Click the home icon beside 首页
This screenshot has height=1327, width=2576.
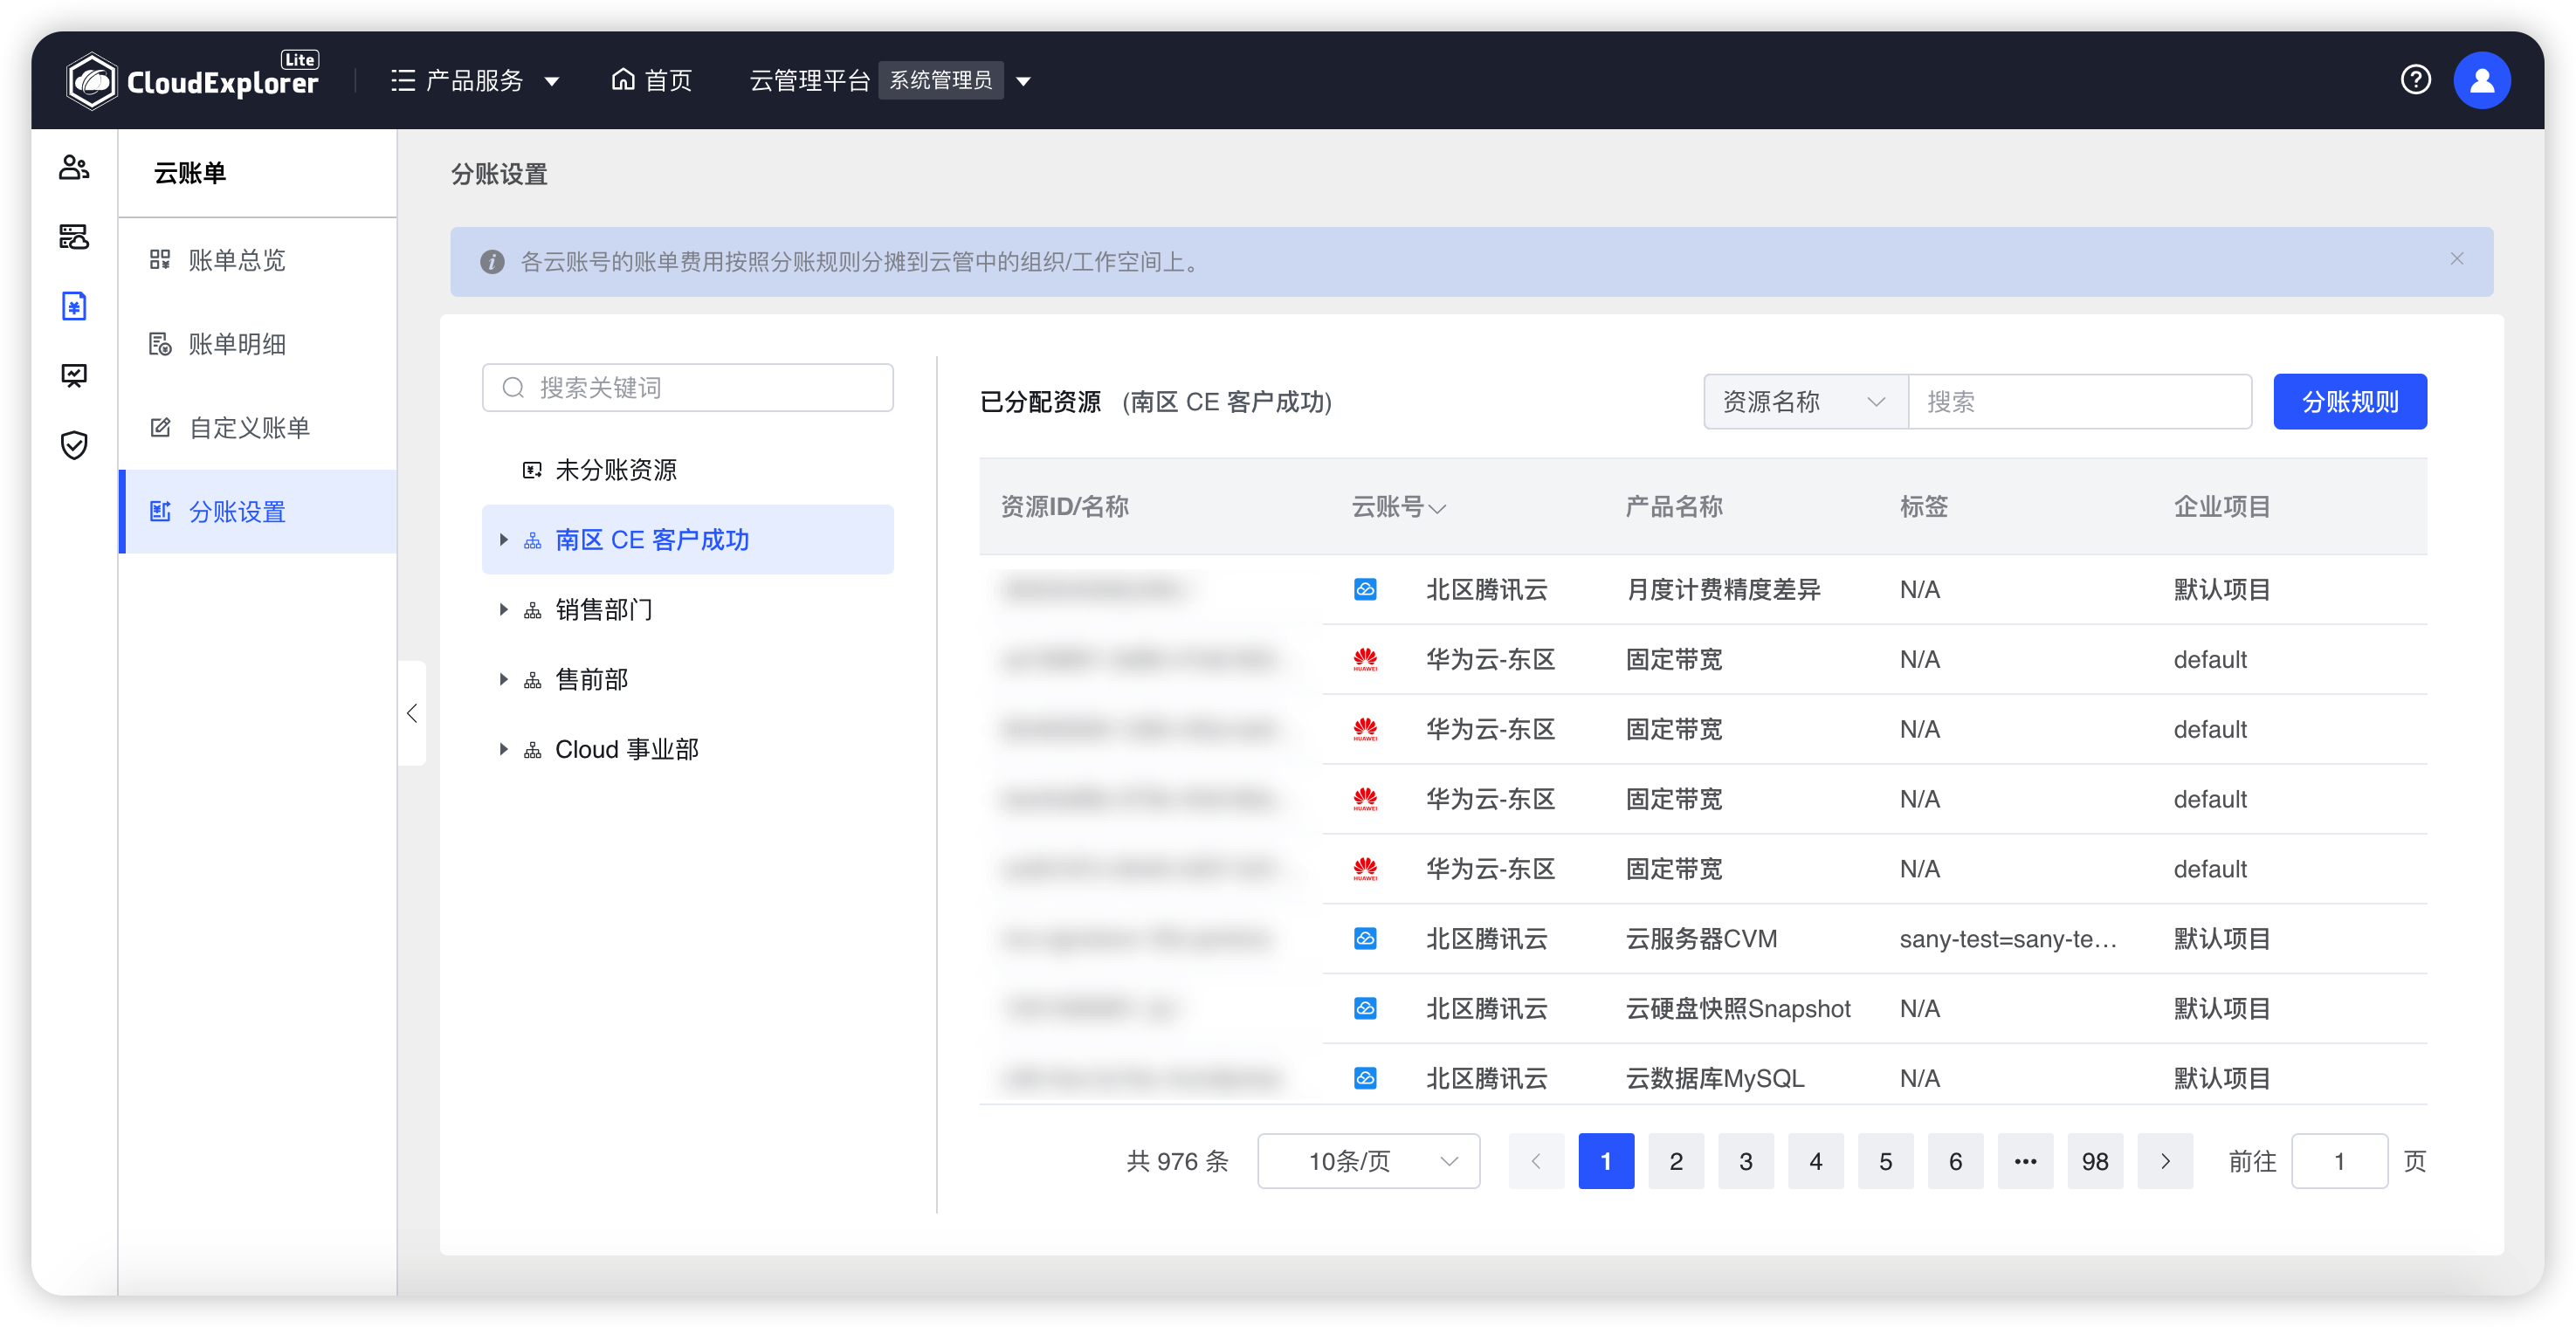[x=623, y=79]
